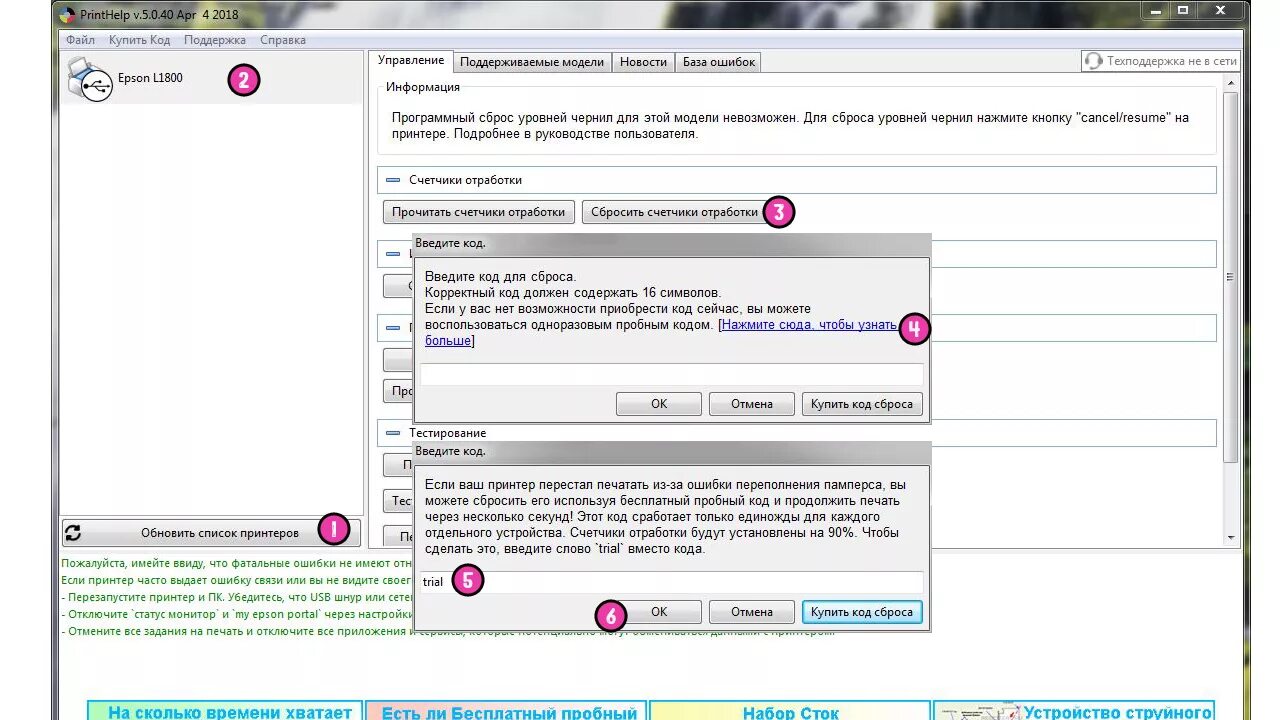Click Отмена in the lower trial dialog

tap(751, 611)
